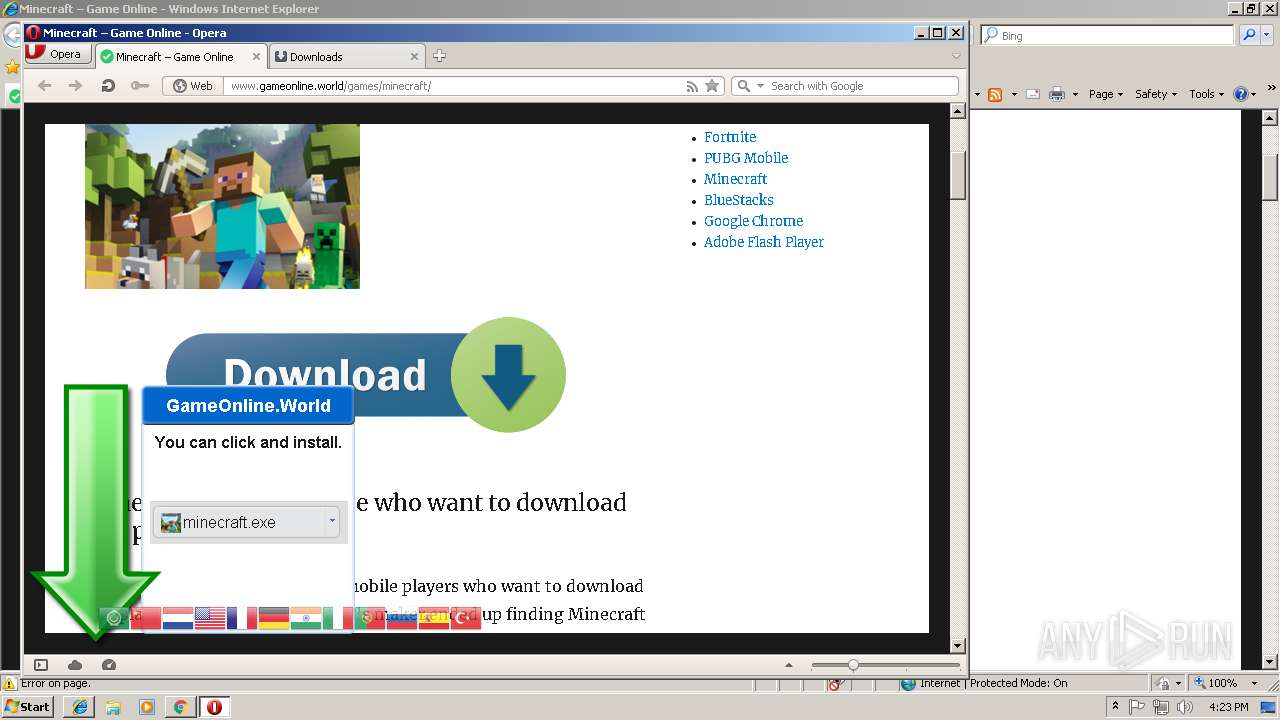Image resolution: width=1280 pixels, height=720 pixels.
Task: Click the Opera password wand key icon
Action: [x=139, y=86]
